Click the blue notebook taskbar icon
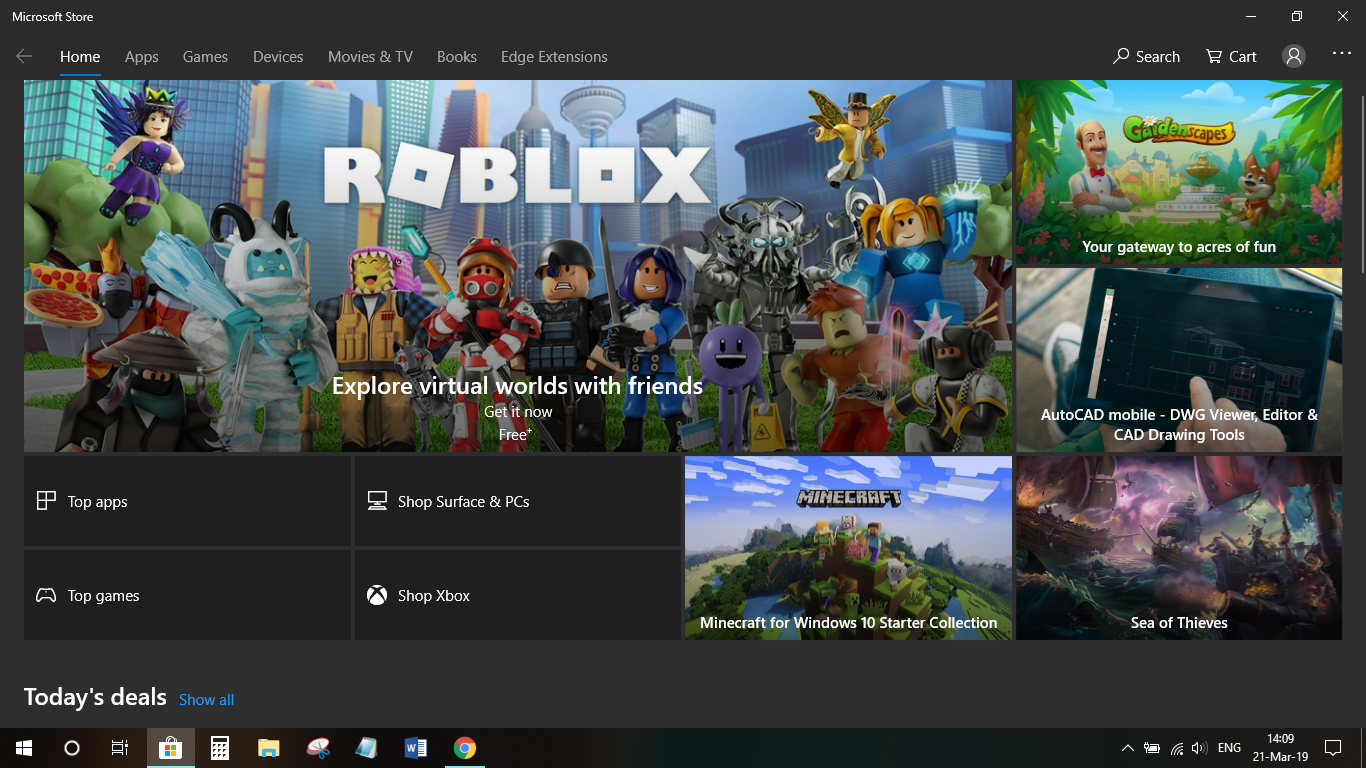Viewport: 1366px width, 768px height. pos(367,748)
